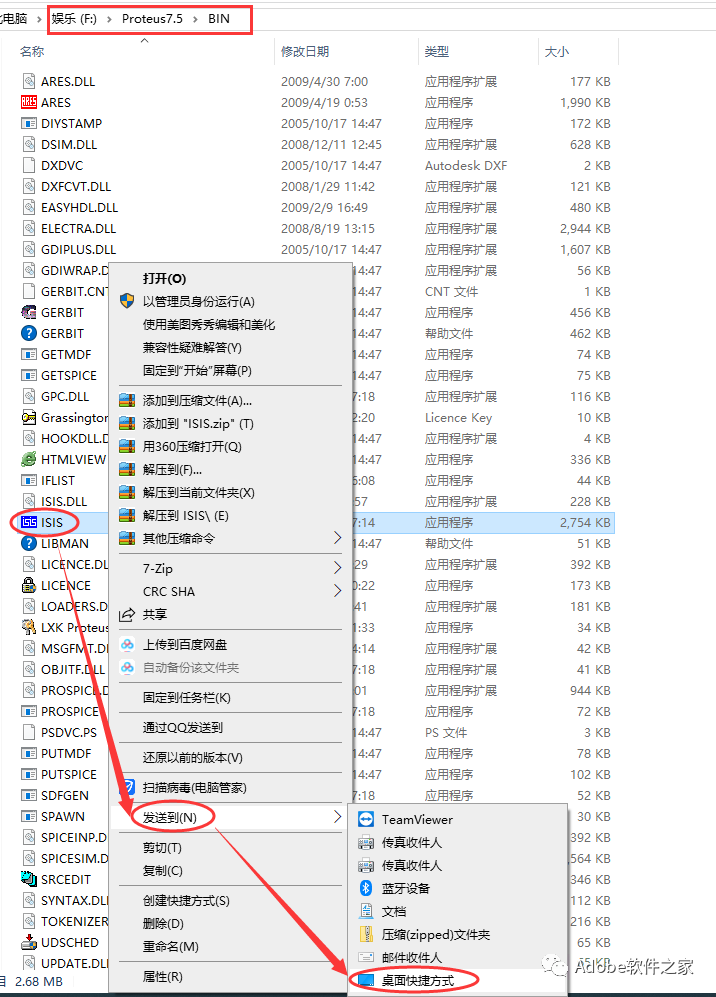Image resolution: width=716 pixels, height=997 pixels.
Task: Click the 上传到百度网盘 cloud icon
Action: (x=127, y=644)
